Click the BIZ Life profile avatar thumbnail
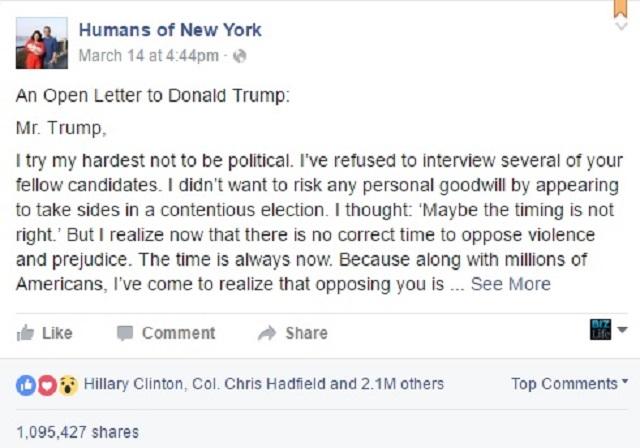 [600, 329]
